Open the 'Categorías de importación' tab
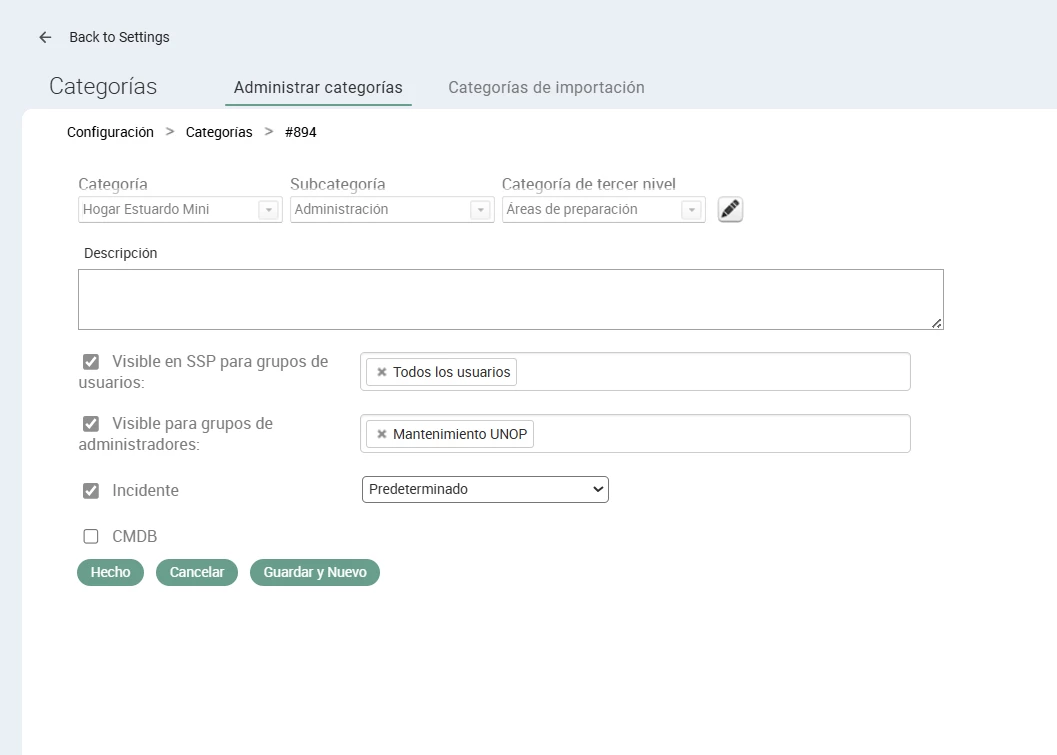This screenshot has height=755, width=1057. coord(546,88)
